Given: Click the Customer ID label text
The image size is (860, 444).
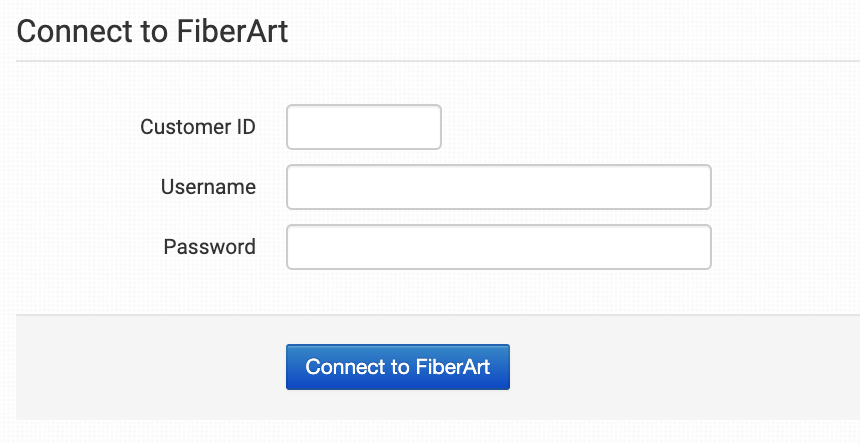Looking at the screenshot, I should (x=198, y=127).
